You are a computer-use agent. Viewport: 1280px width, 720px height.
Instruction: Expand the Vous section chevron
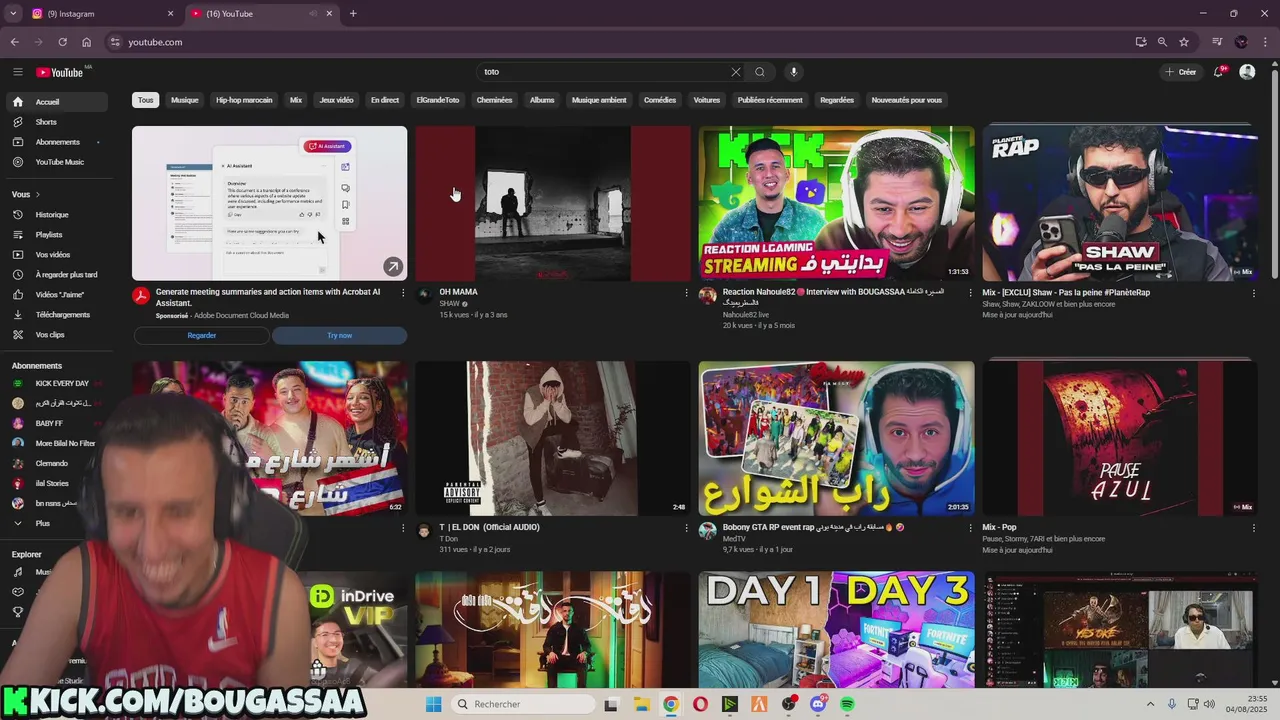pyautogui.click(x=38, y=195)
